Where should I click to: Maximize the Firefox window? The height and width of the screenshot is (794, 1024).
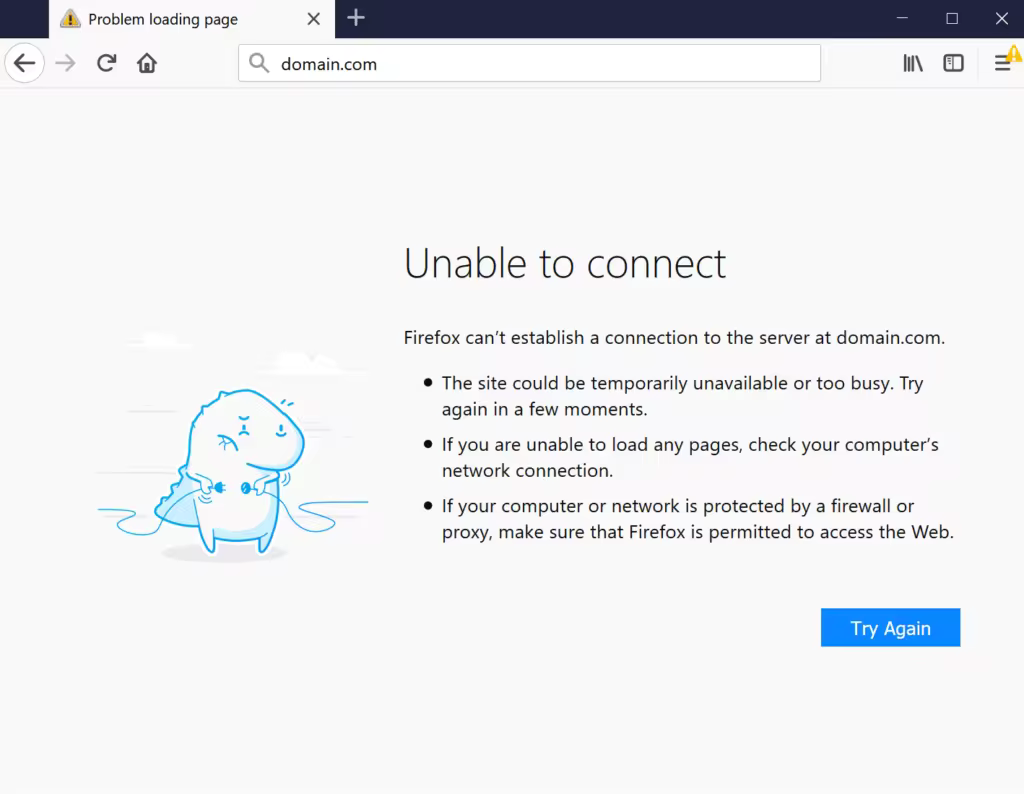pyautogui.click(x=952, y=18)
